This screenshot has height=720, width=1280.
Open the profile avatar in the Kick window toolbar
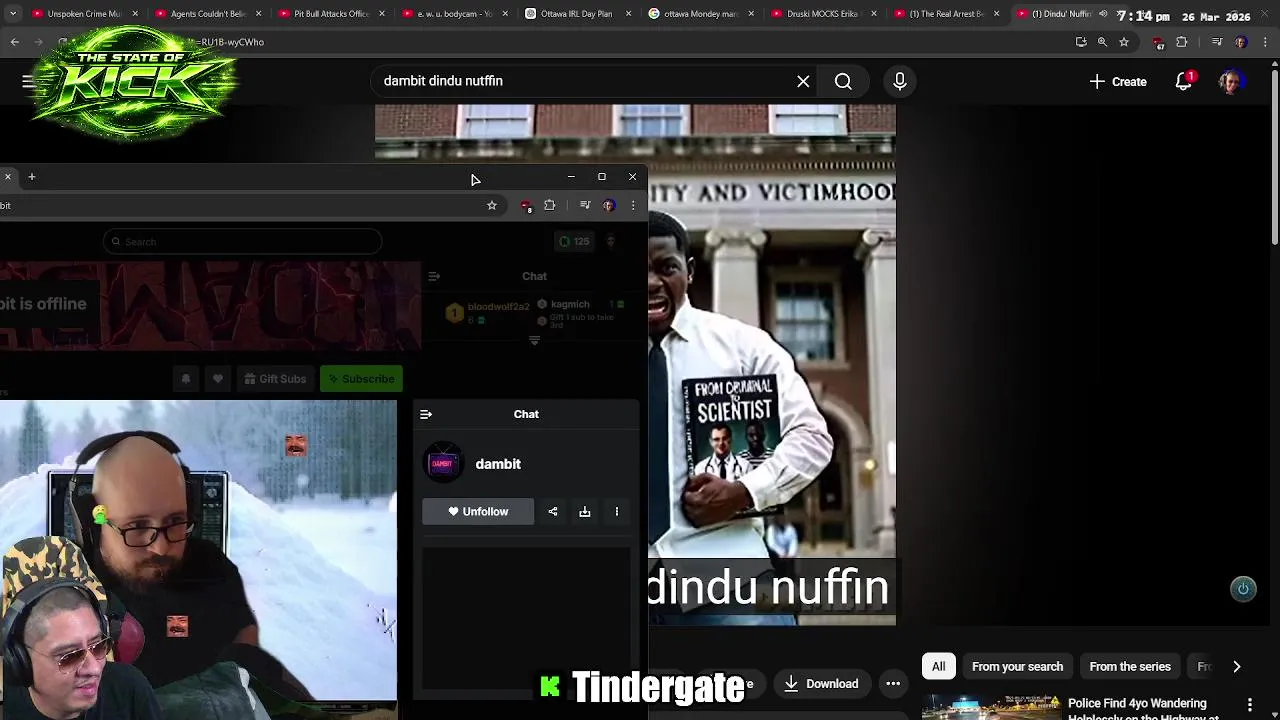click(x=608, y=205)
